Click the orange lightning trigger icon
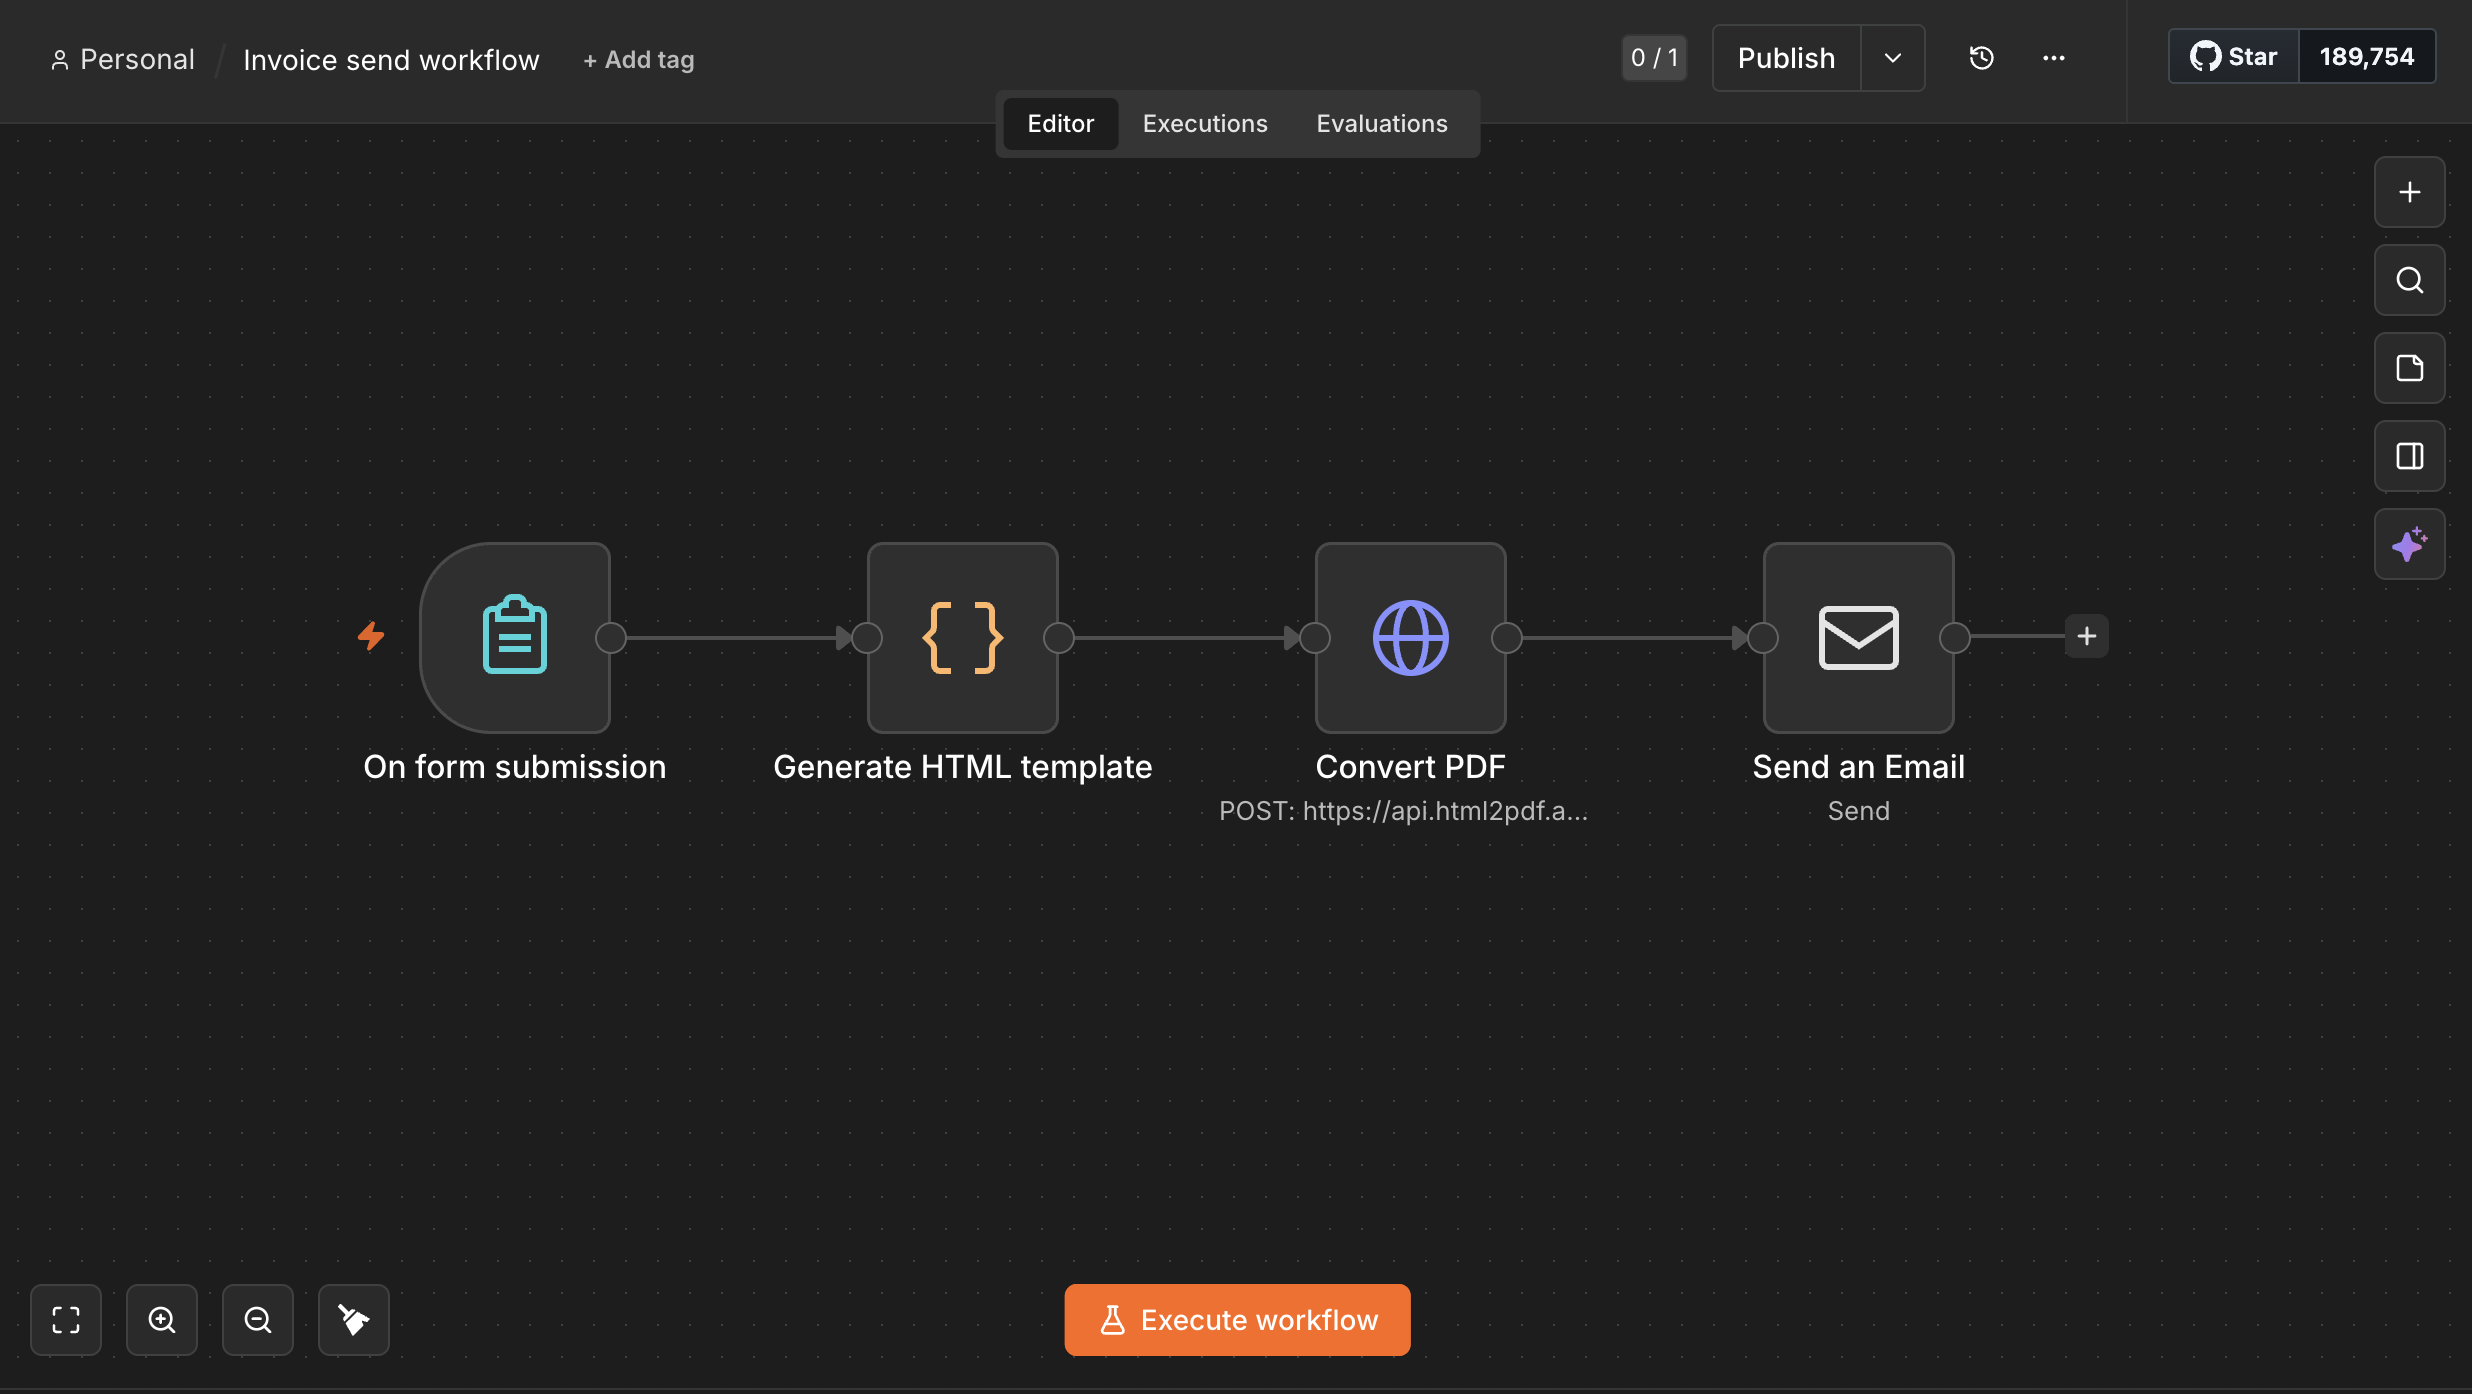The height and width of the screenshot is (1394, 2472). point(371,635)
